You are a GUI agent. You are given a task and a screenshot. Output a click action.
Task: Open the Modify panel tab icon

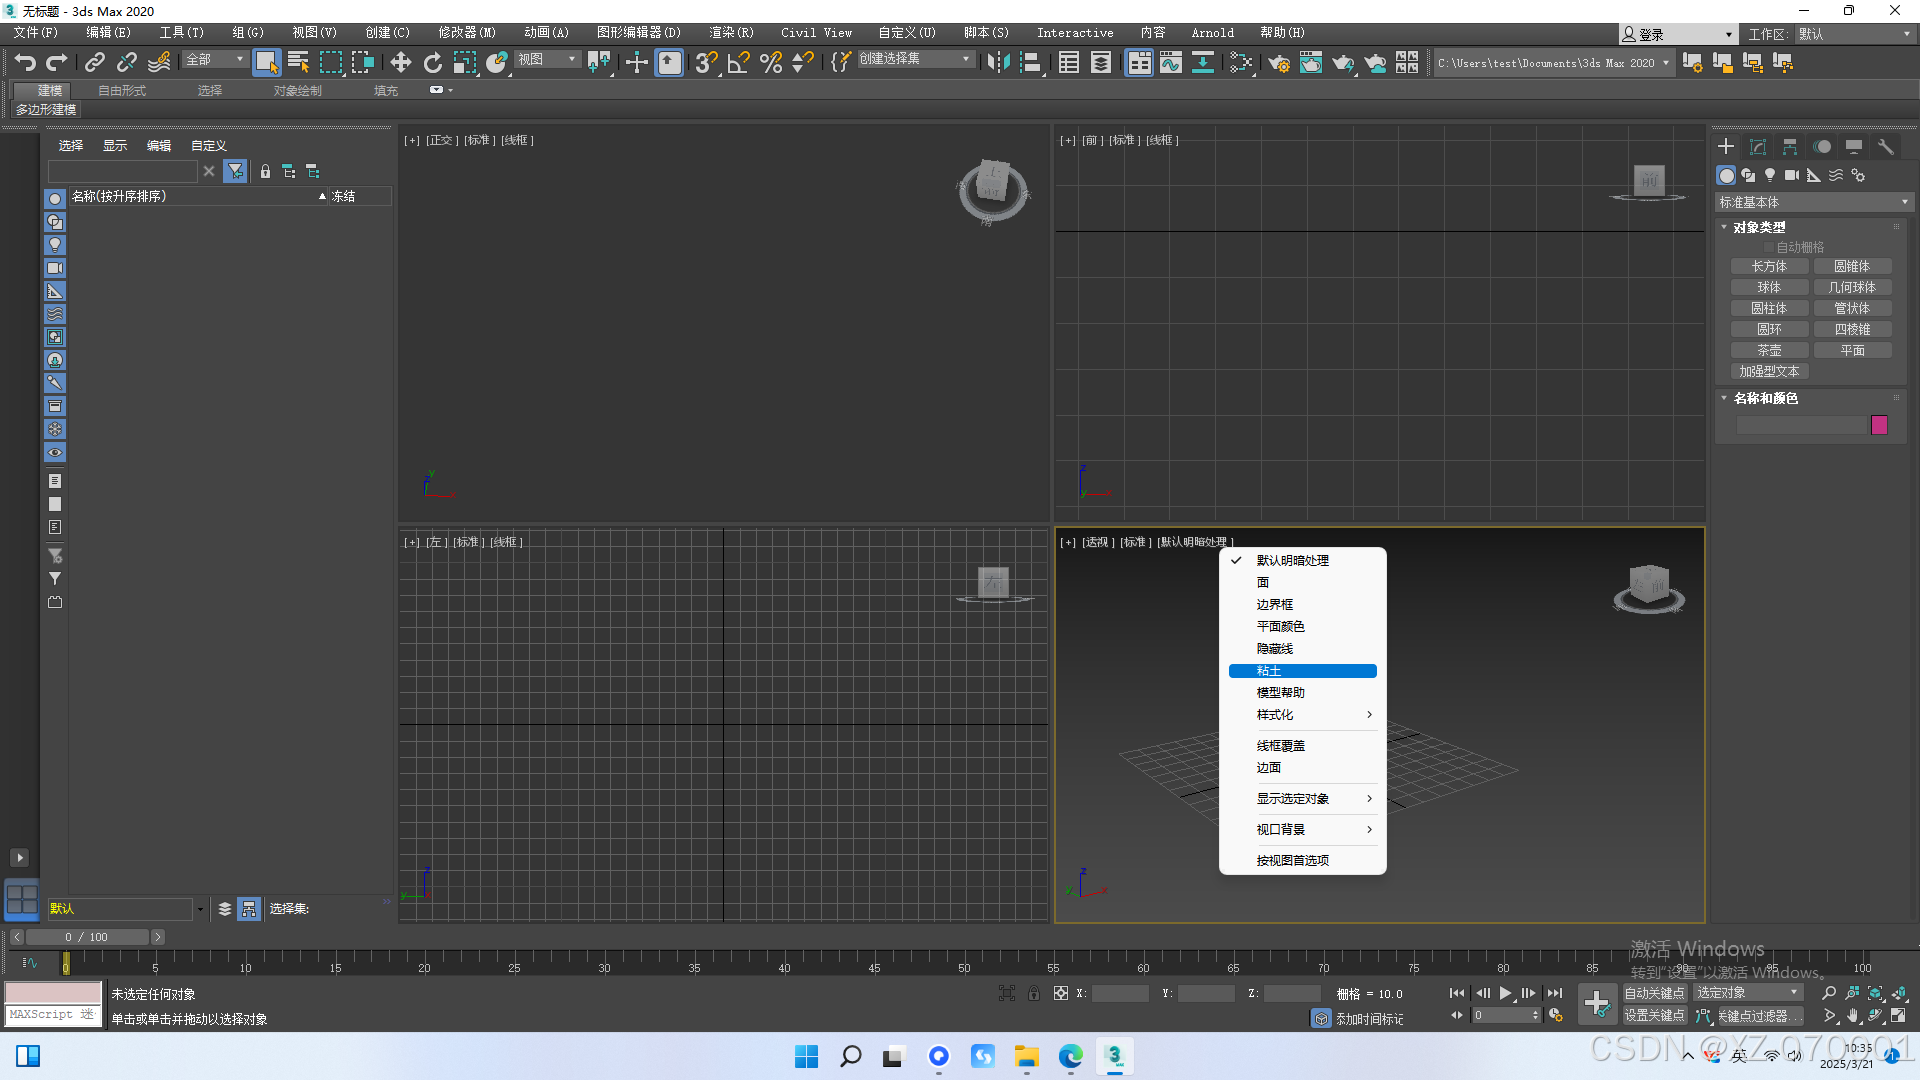coord(1757,147)
